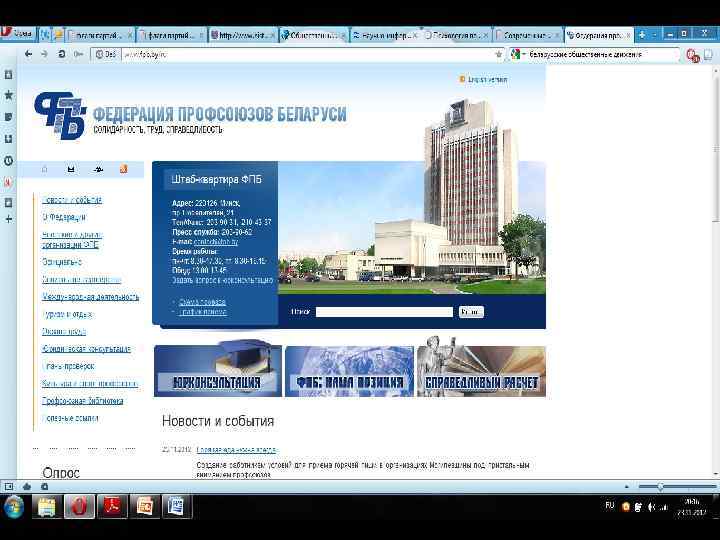Open the star panel in Opera sidebar
720x540 pixels.
point(8,95)
